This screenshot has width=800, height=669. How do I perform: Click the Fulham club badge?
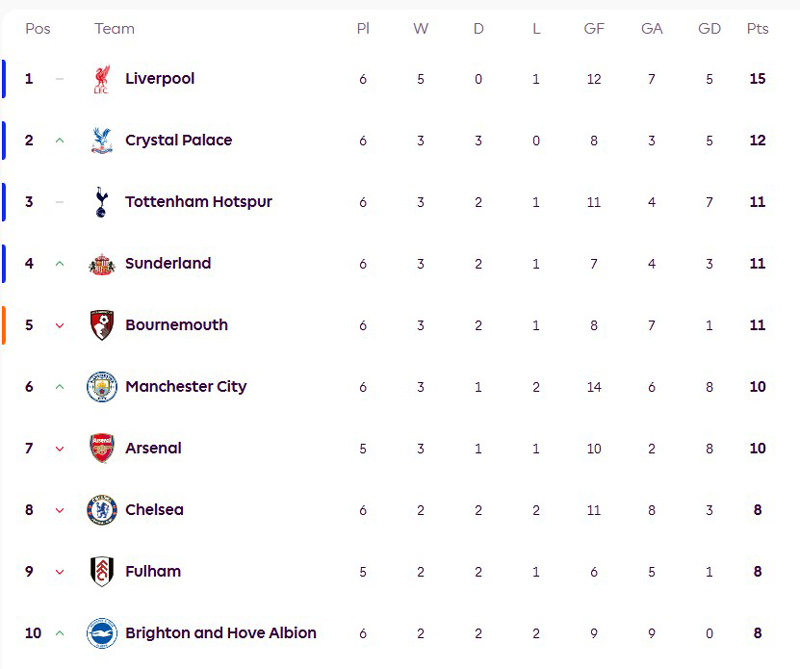pos(101,572)
